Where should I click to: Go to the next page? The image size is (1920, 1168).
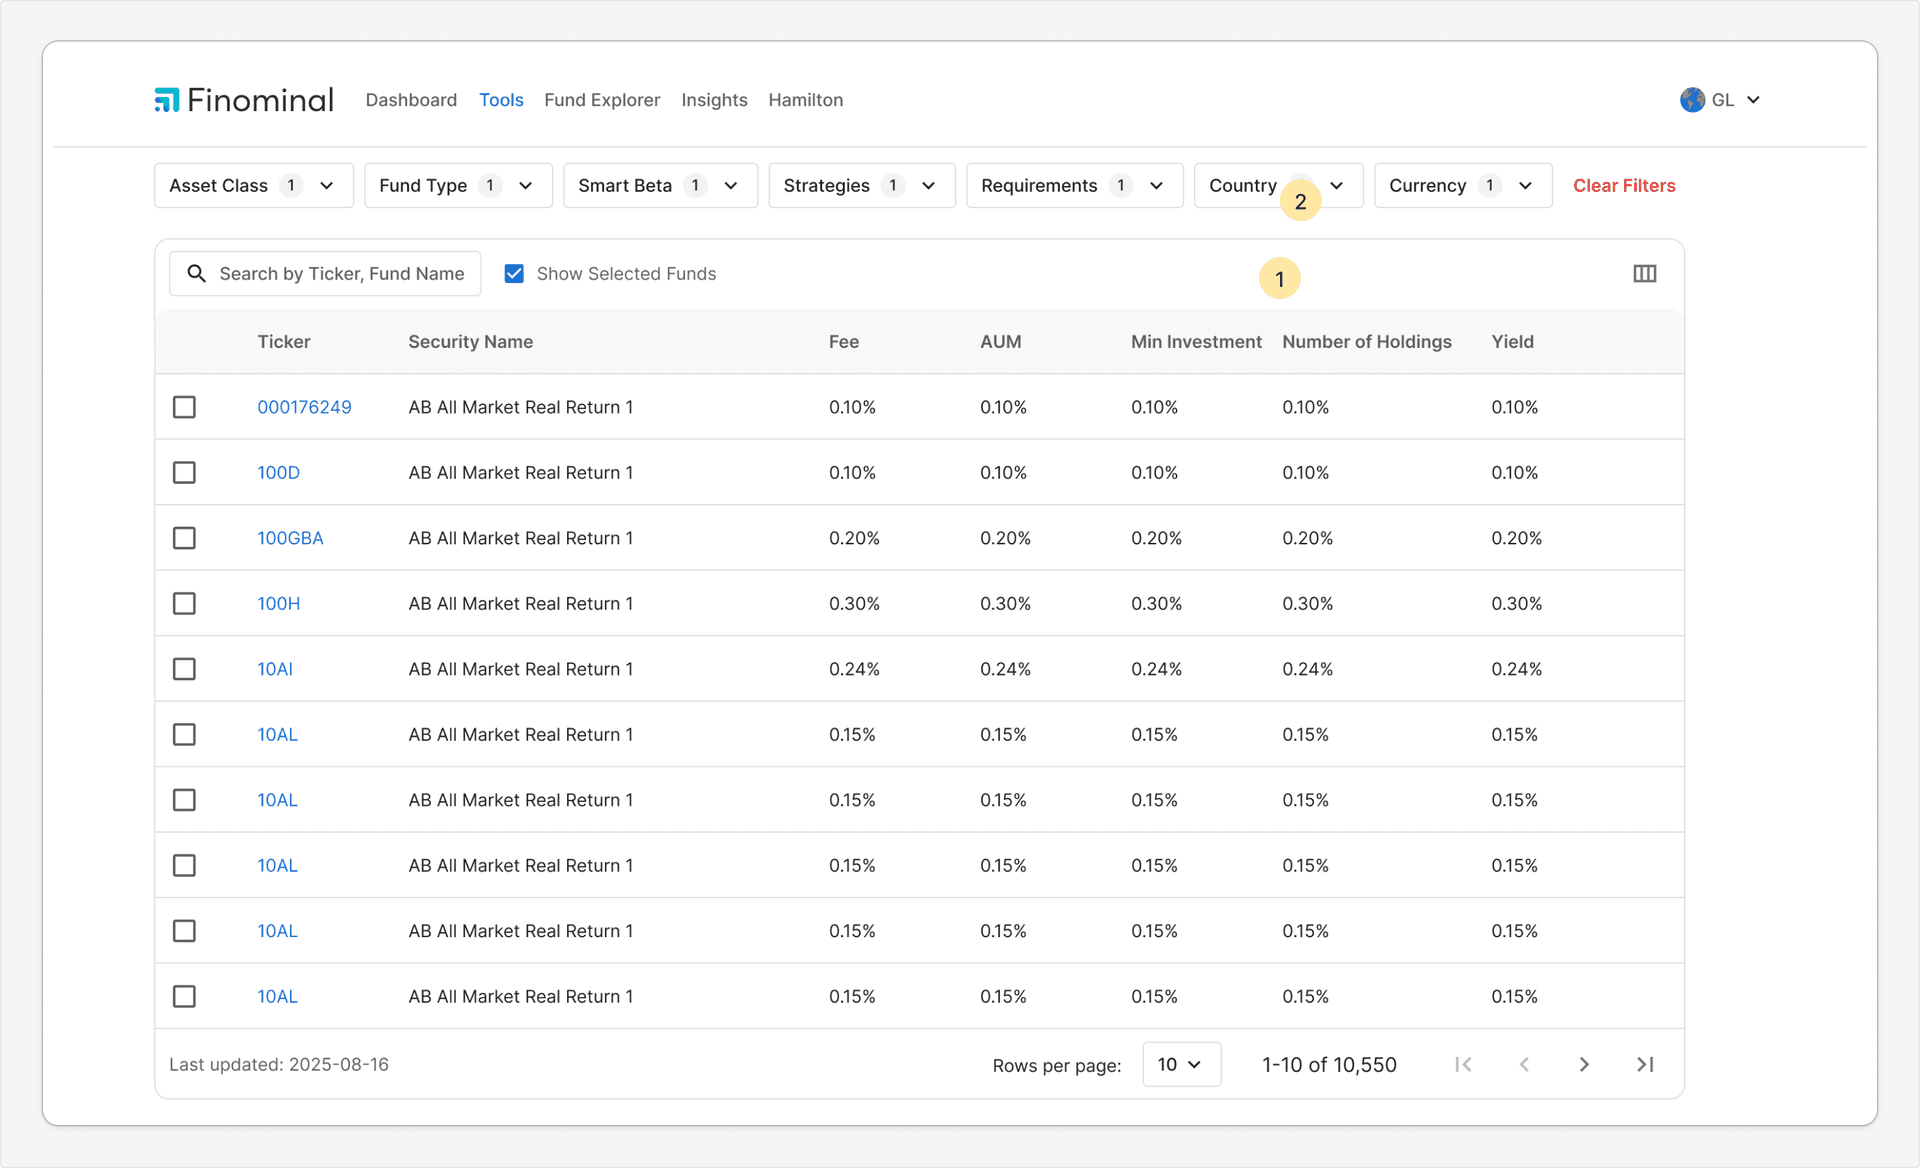pyautogui.click(x=1584, y=1065)
